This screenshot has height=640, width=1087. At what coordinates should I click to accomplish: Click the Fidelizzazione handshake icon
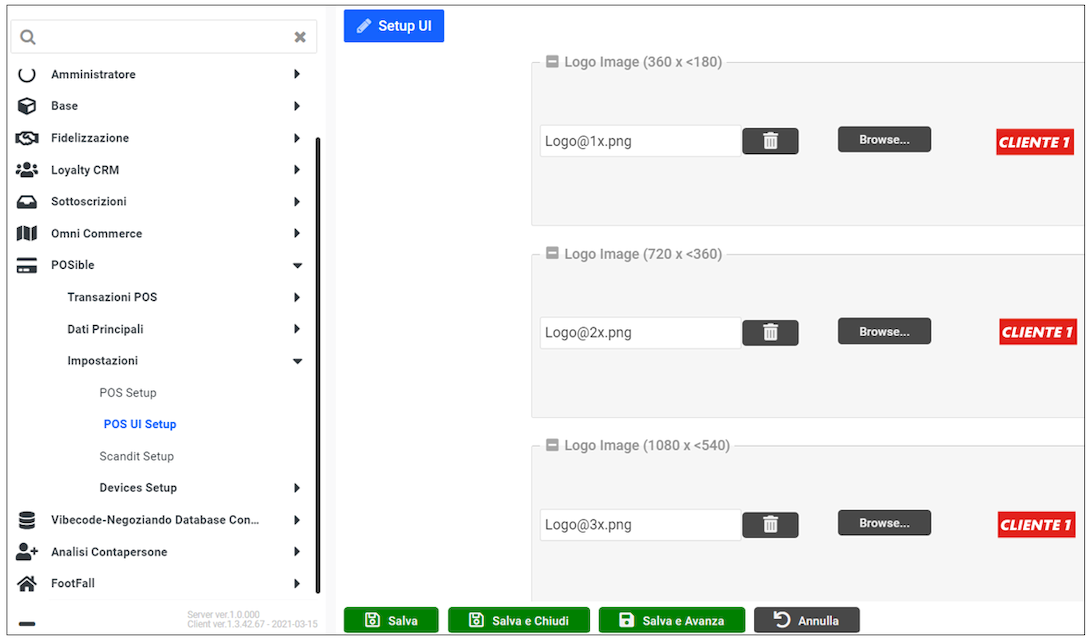pos(27,138)
